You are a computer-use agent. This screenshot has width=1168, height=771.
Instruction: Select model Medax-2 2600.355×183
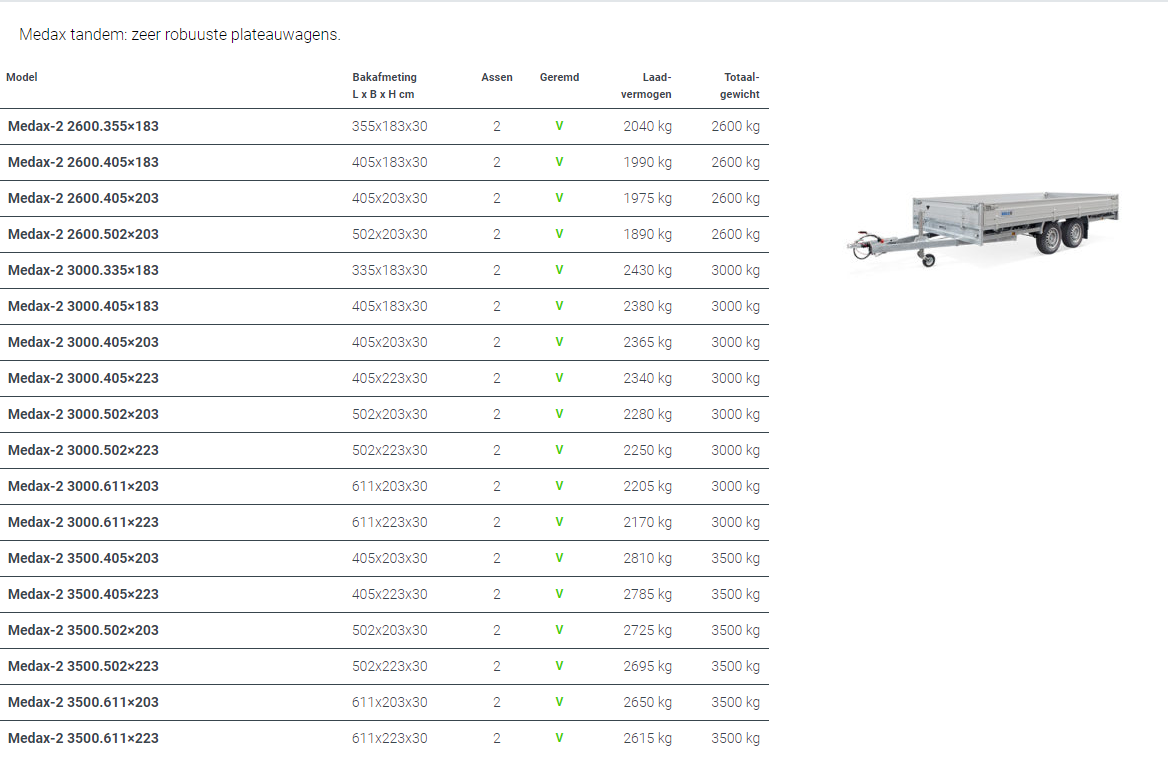tap(83, 127)
